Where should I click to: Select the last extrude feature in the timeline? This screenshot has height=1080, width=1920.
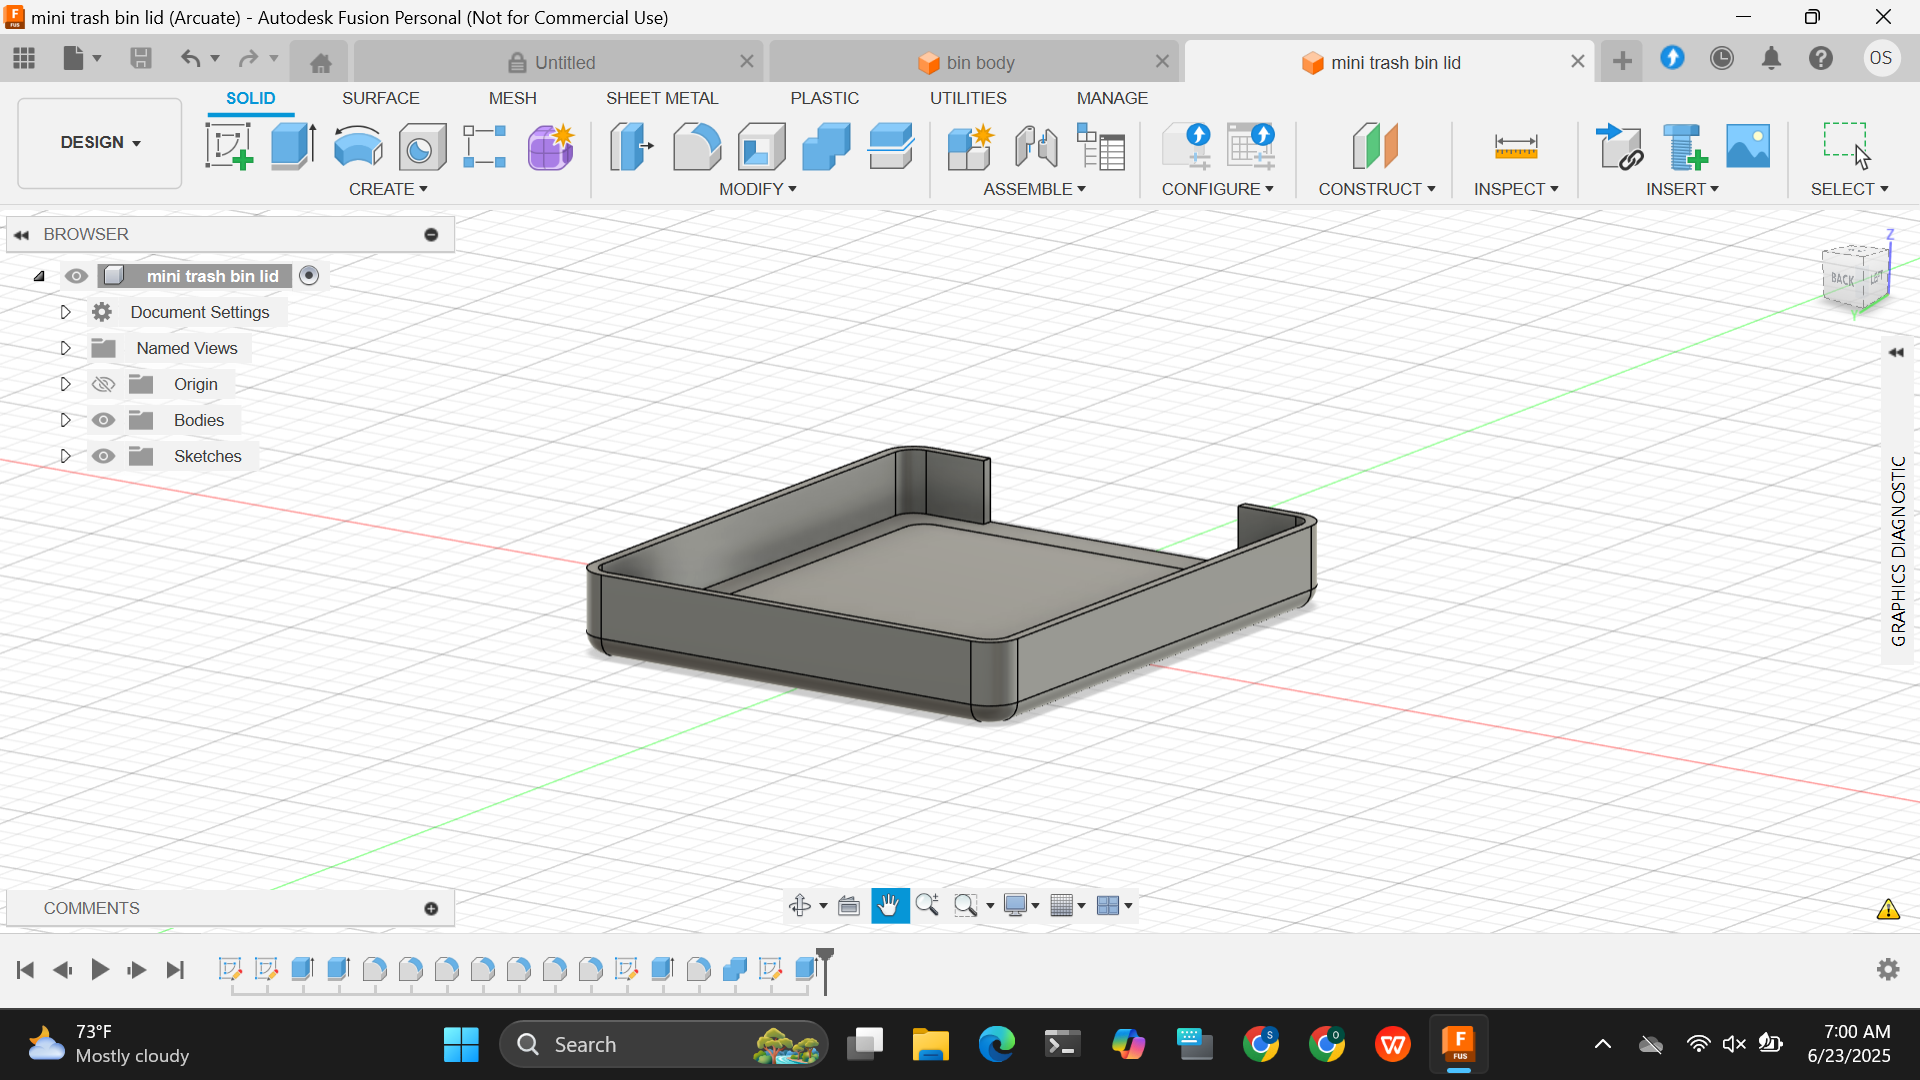[806, 968]
